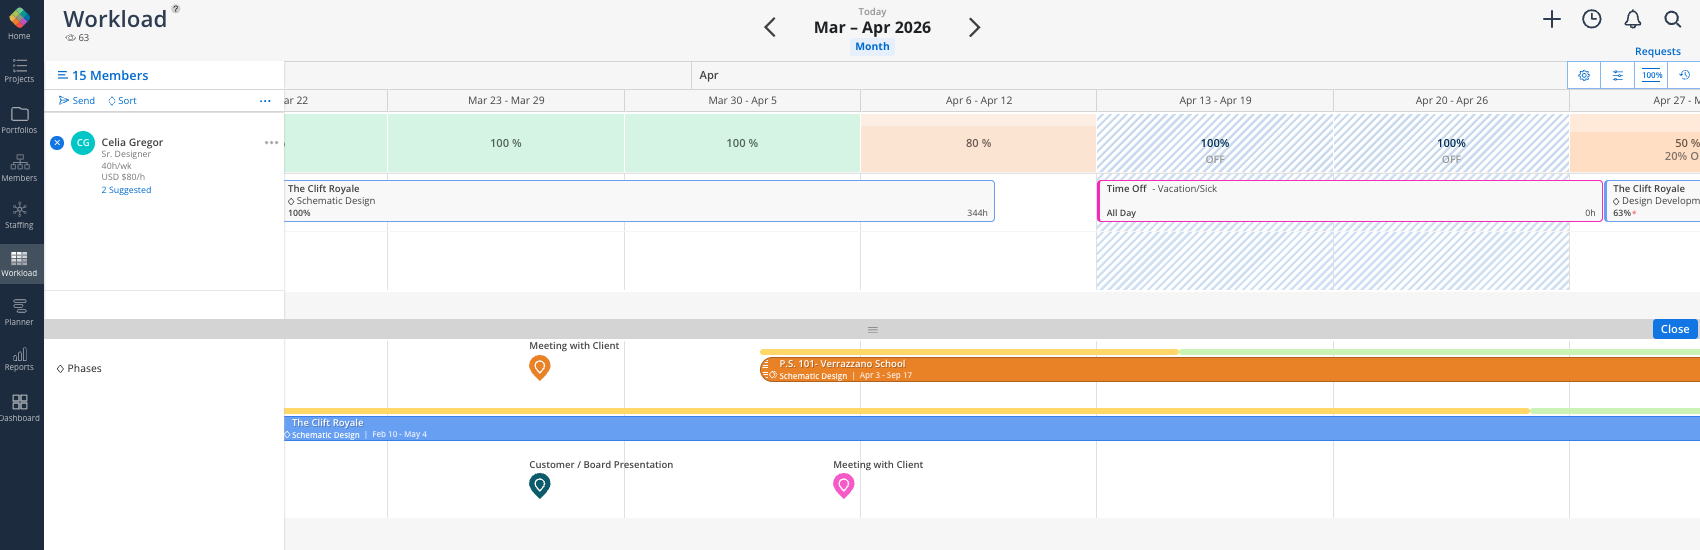Click the Requests link
Viewport: 1700px width, 550px height.
pos(1657,52)
